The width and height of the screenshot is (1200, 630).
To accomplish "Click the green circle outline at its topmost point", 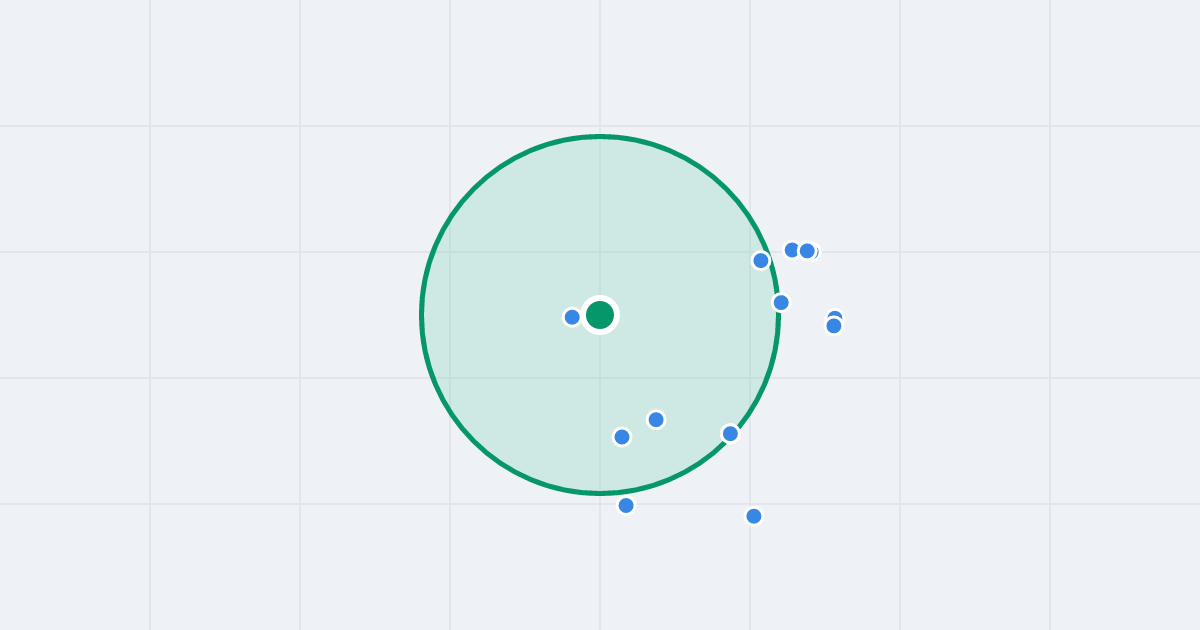I will (600, 137).
